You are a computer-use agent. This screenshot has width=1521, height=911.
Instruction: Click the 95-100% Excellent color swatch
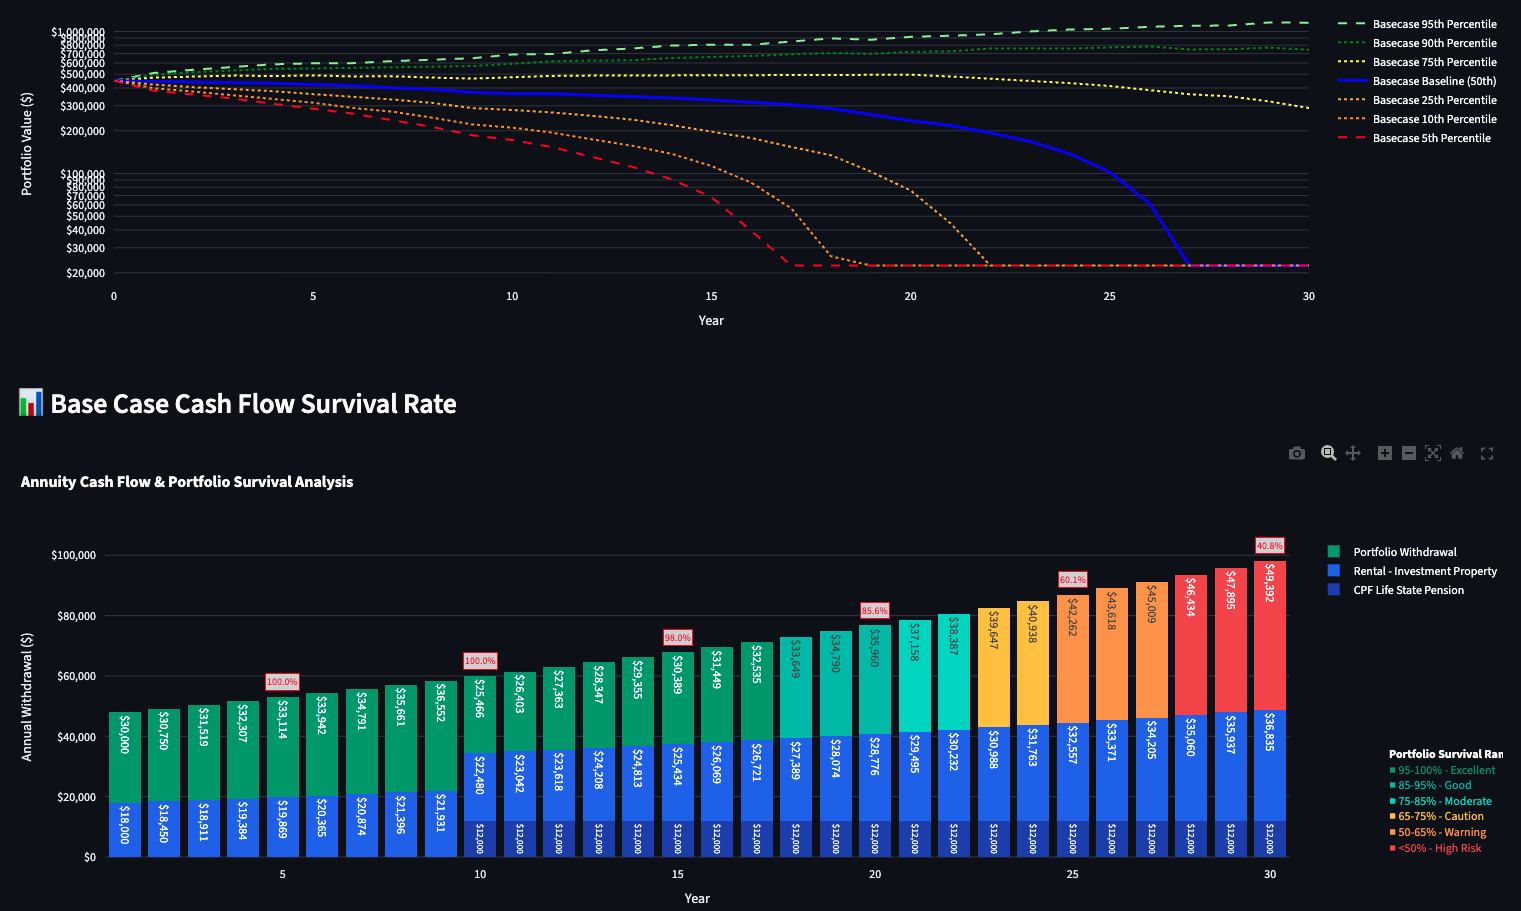pos(1392,770)
